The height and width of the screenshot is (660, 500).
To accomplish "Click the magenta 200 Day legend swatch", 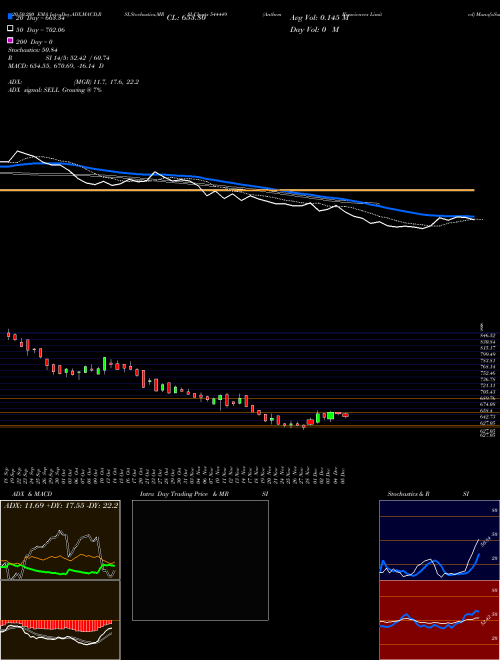I will [x=11, y=40].
